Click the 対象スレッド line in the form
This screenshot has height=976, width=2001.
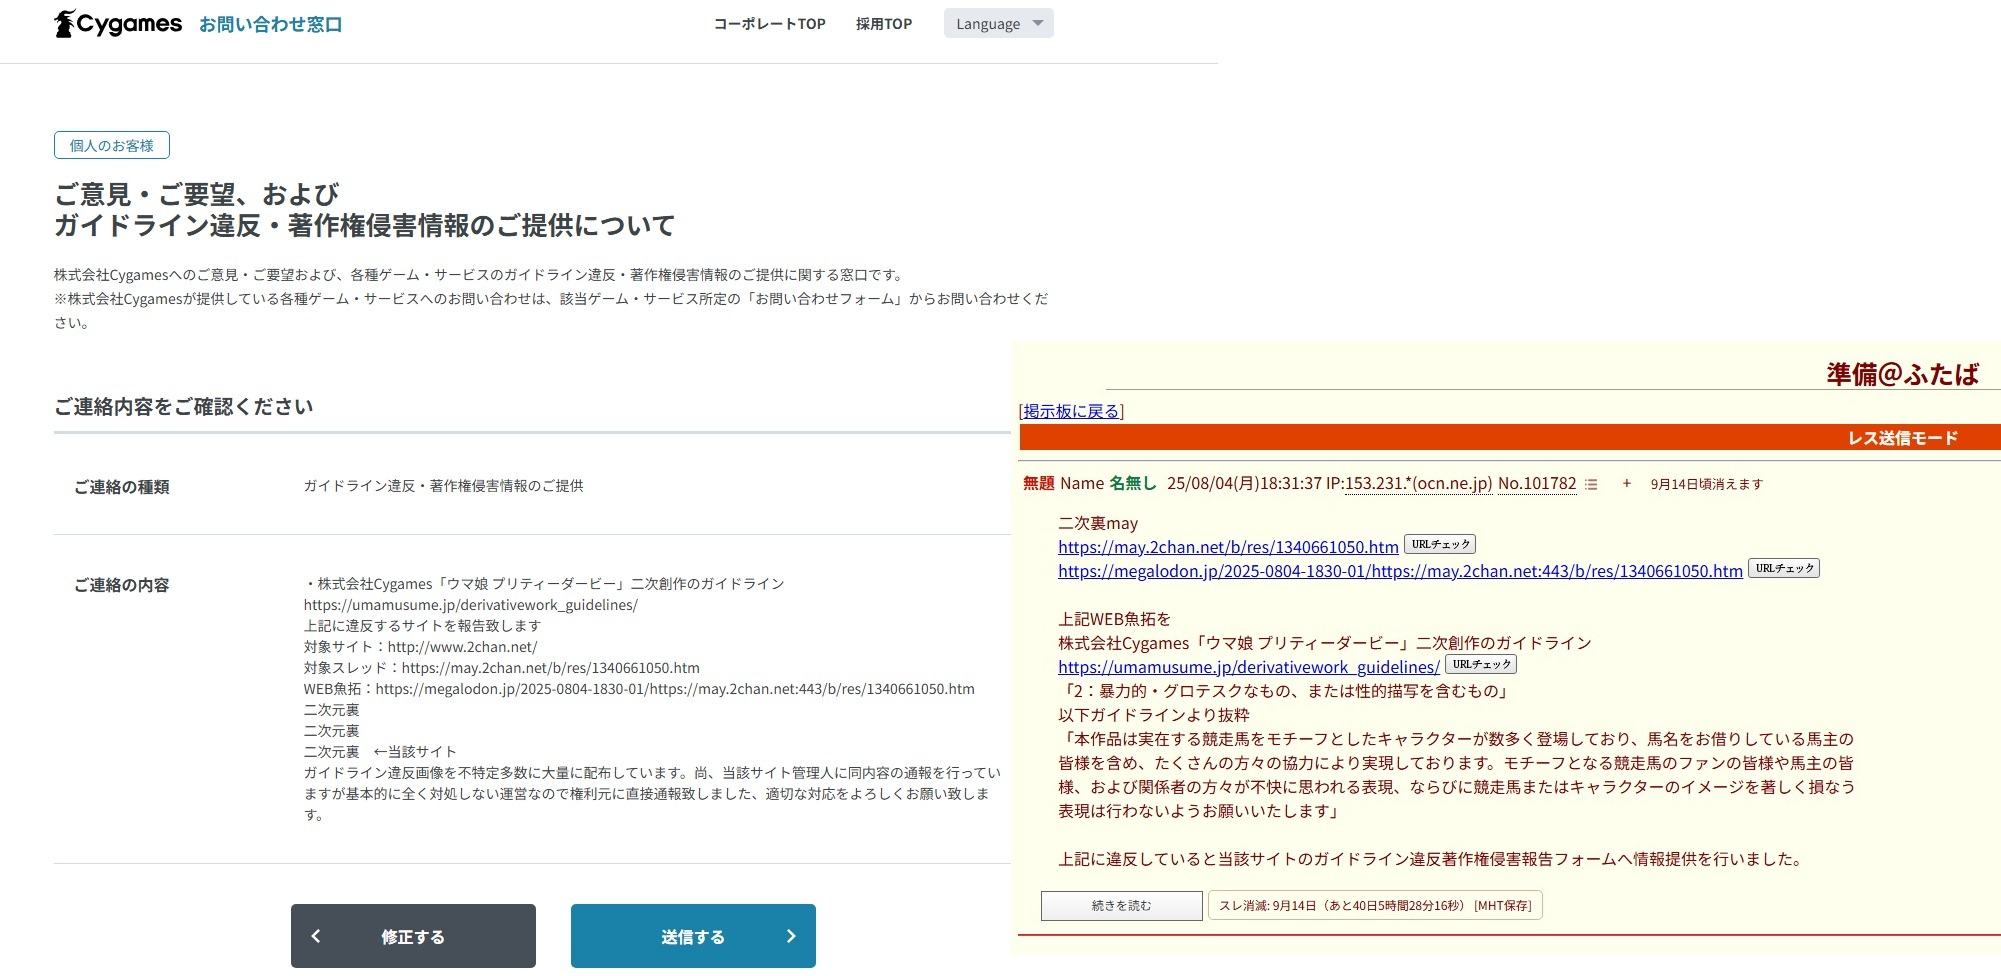[502, 668]
